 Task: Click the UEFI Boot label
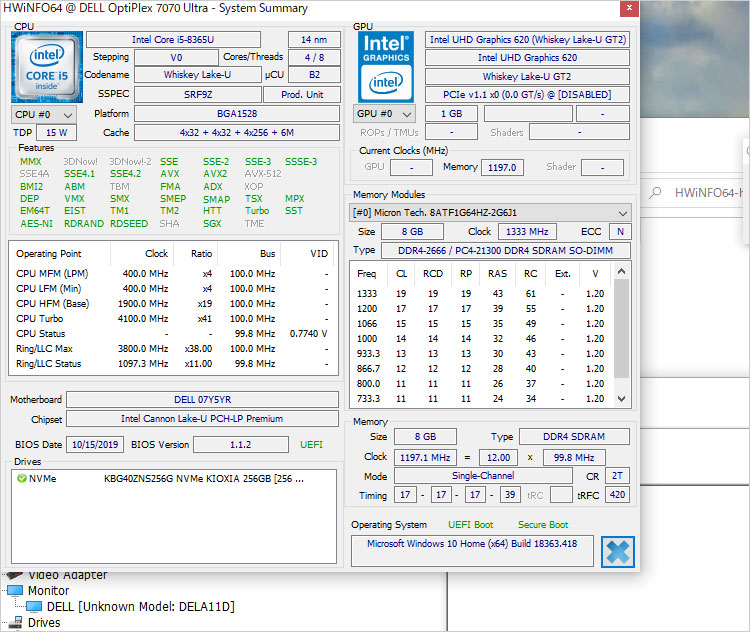click(x=471, y=525)
